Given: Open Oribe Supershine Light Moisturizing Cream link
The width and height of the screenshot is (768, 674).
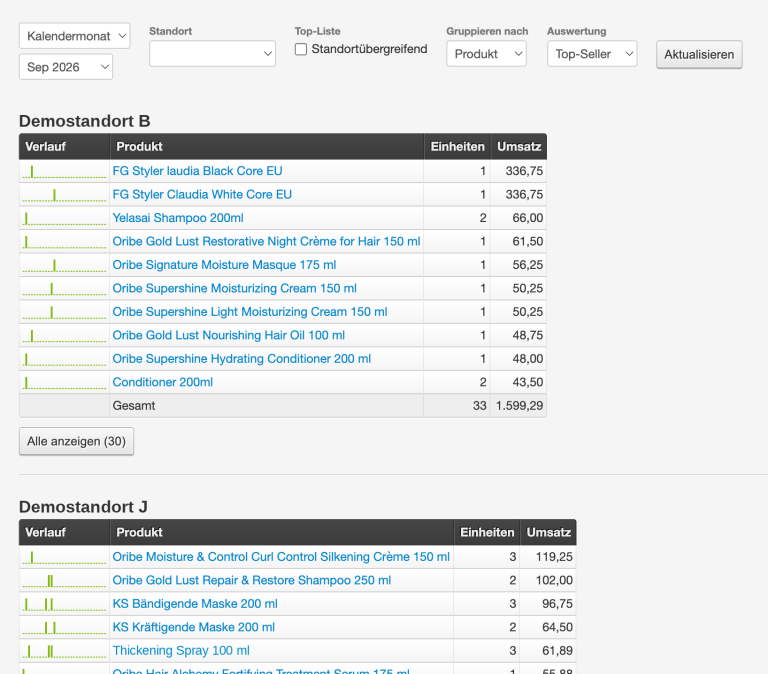Looking at the screenshot, I should pyautogui.click(x=250, y=312).
